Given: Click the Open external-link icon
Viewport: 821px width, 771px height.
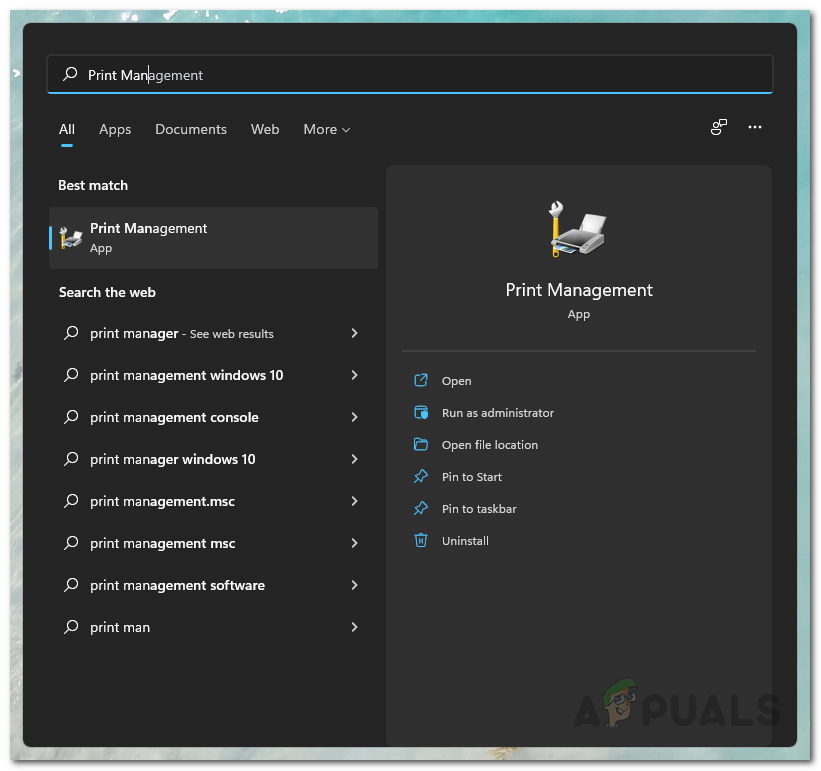Looking at the screenshot, I should tap(421, 380).
